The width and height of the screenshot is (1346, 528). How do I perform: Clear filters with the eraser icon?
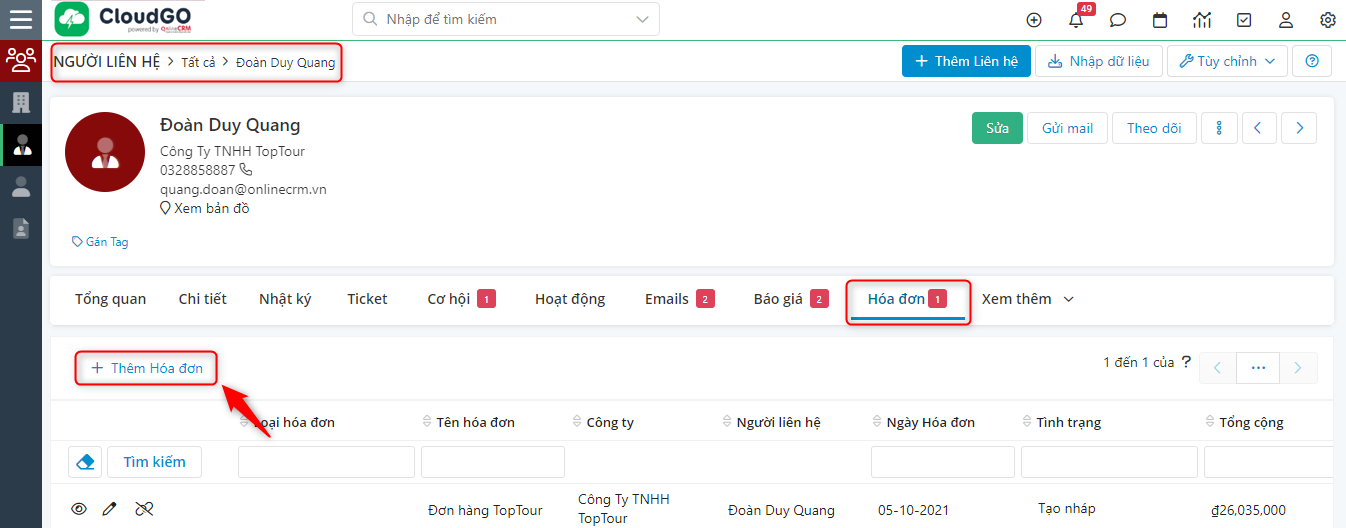(85, 462)
